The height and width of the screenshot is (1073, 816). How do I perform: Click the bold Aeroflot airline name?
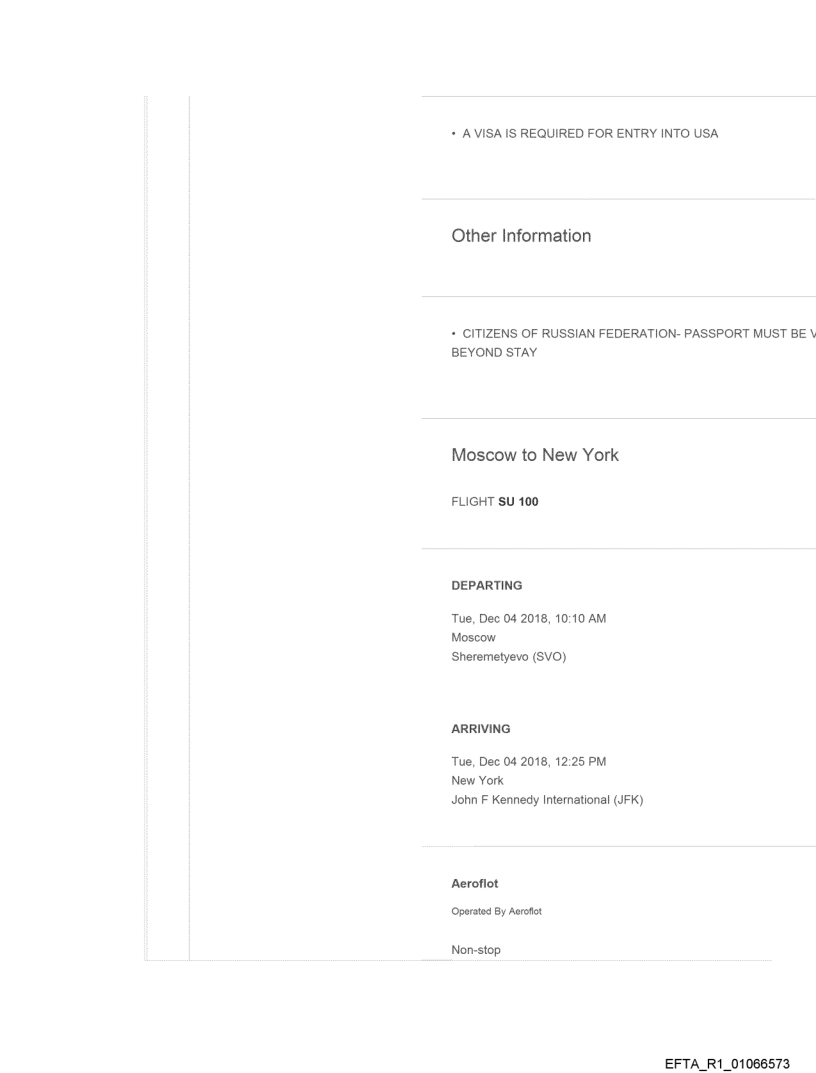pos(475,884)
